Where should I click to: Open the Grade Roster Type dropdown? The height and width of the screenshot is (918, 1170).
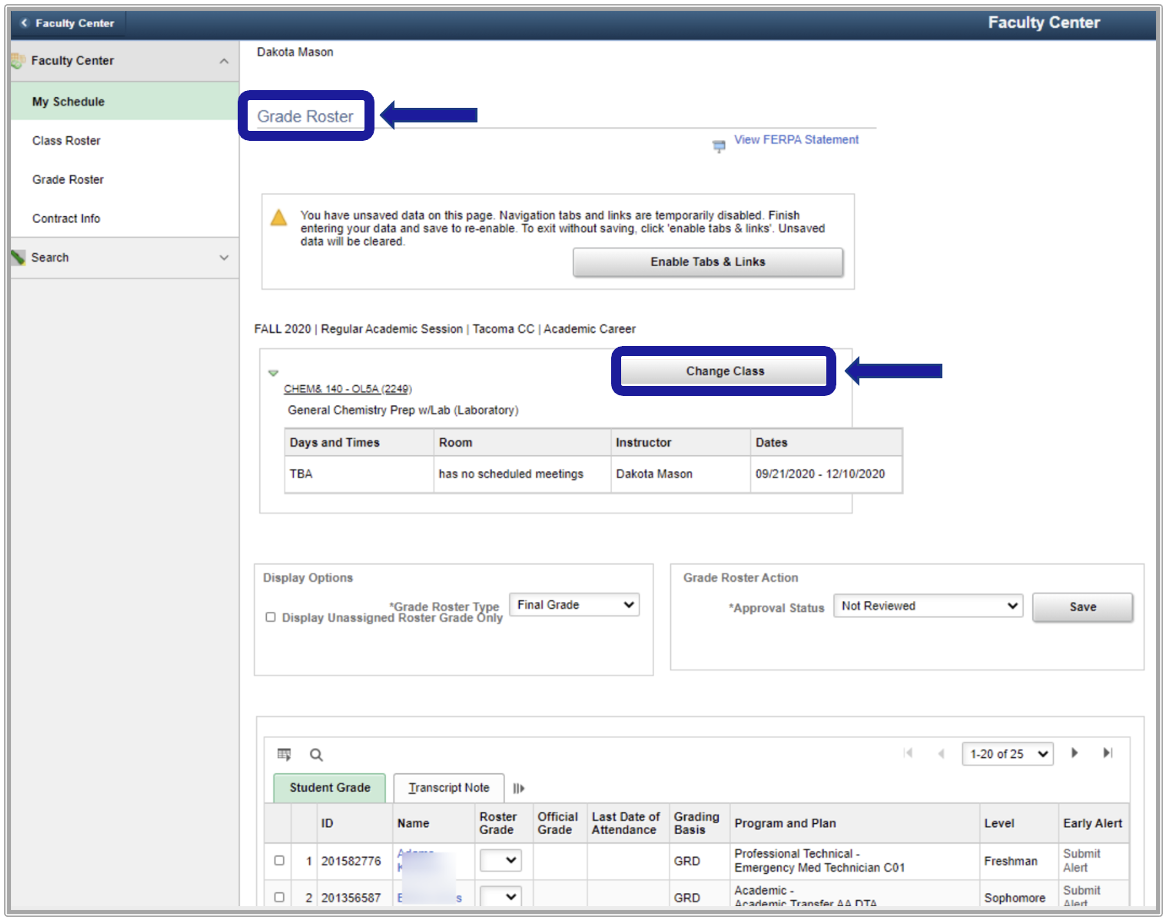(574, 605)
